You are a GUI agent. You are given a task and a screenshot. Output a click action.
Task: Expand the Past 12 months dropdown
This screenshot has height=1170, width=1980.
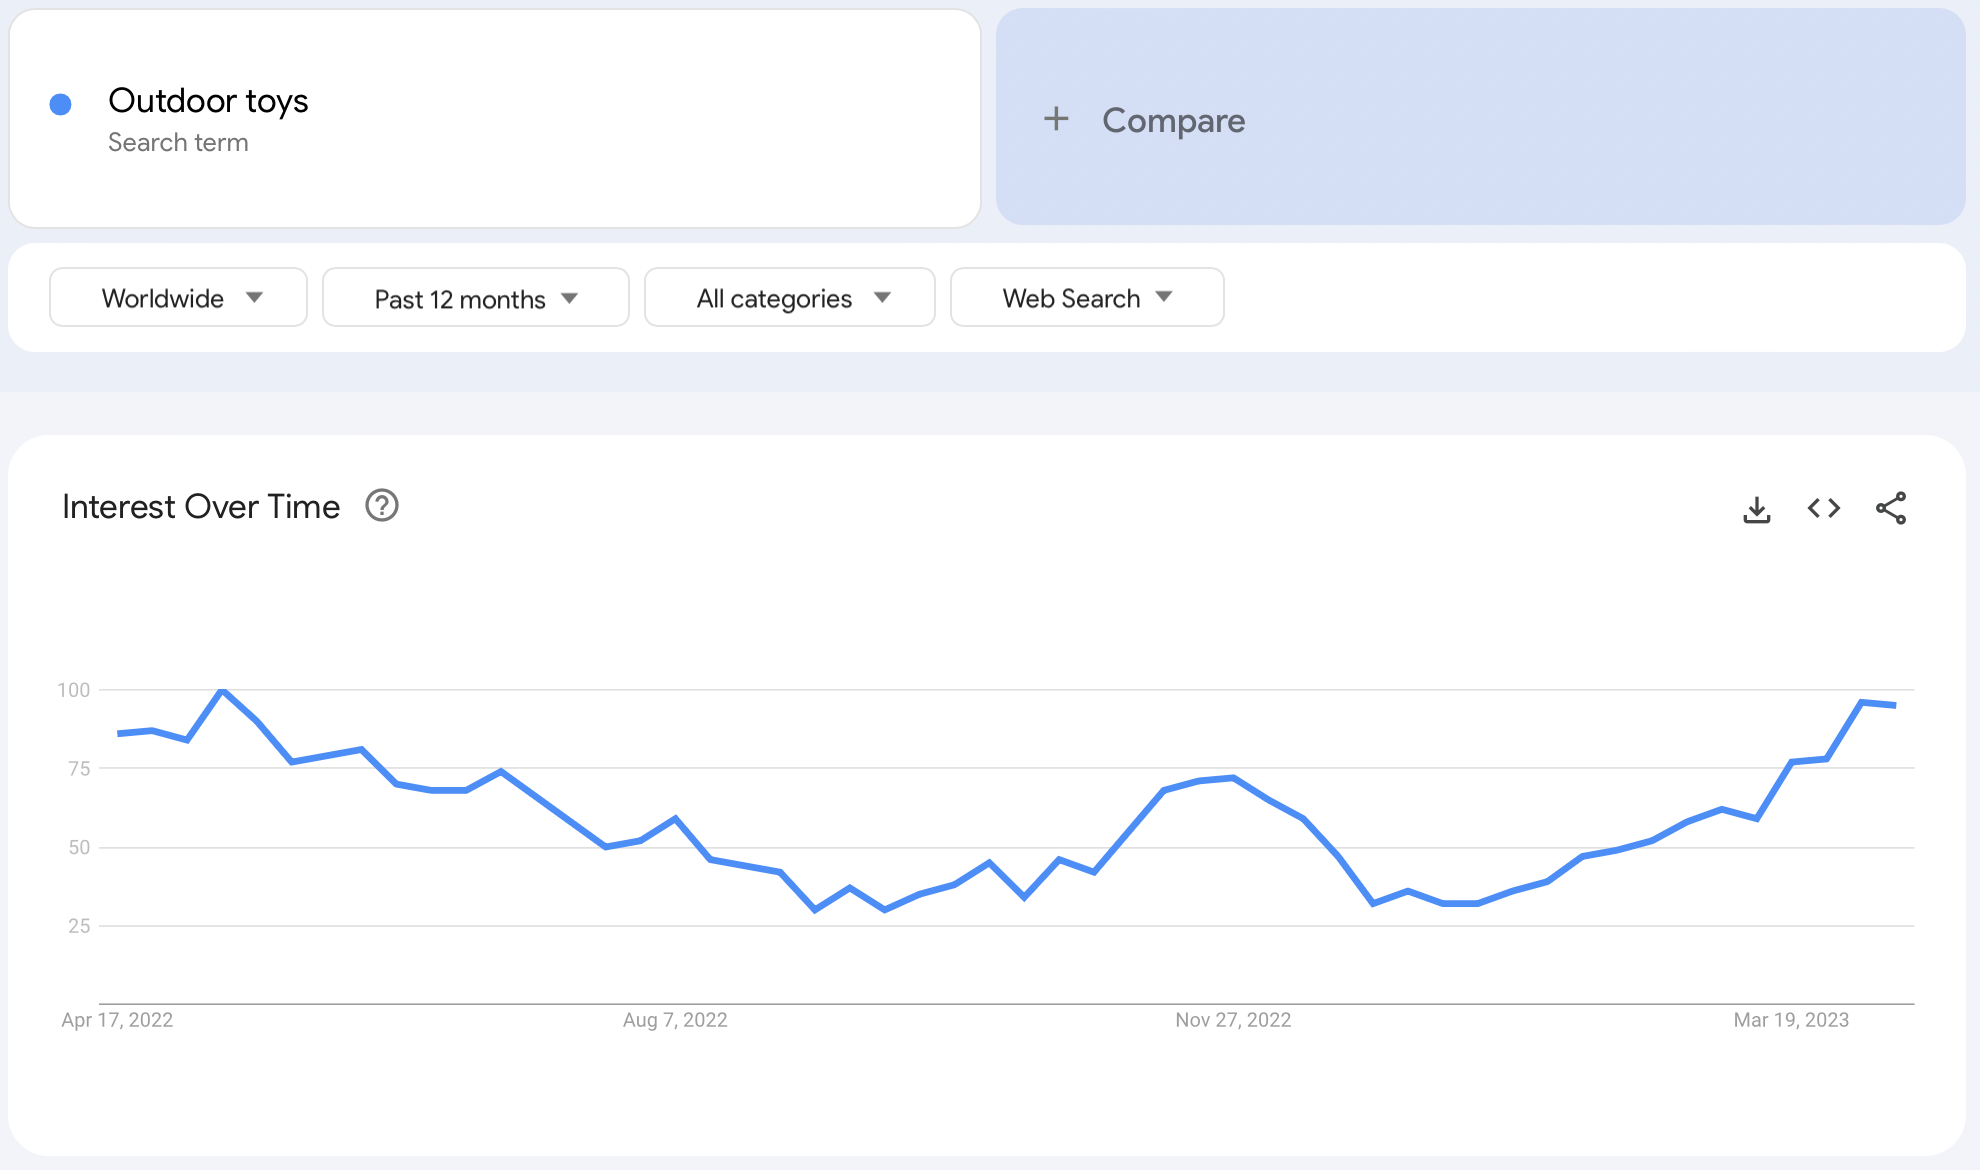475,298
